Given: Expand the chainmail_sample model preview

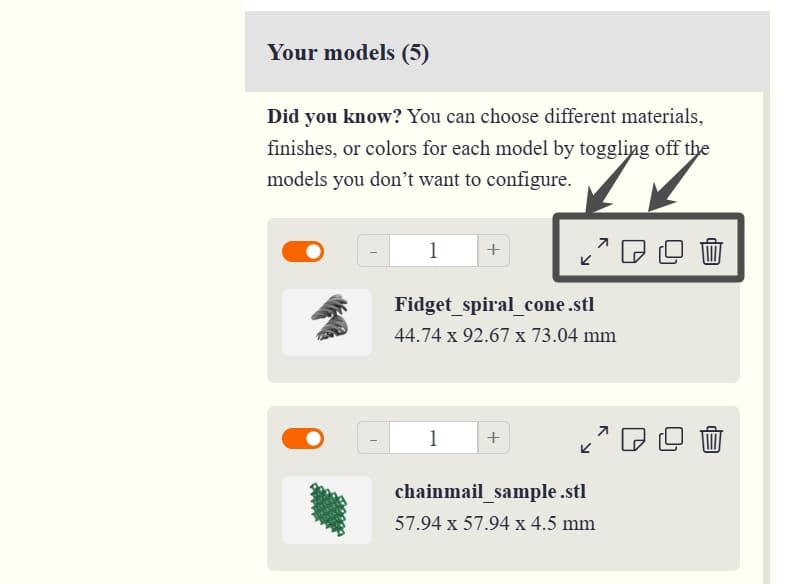Looking at the screenshot, I should (594, 438).
